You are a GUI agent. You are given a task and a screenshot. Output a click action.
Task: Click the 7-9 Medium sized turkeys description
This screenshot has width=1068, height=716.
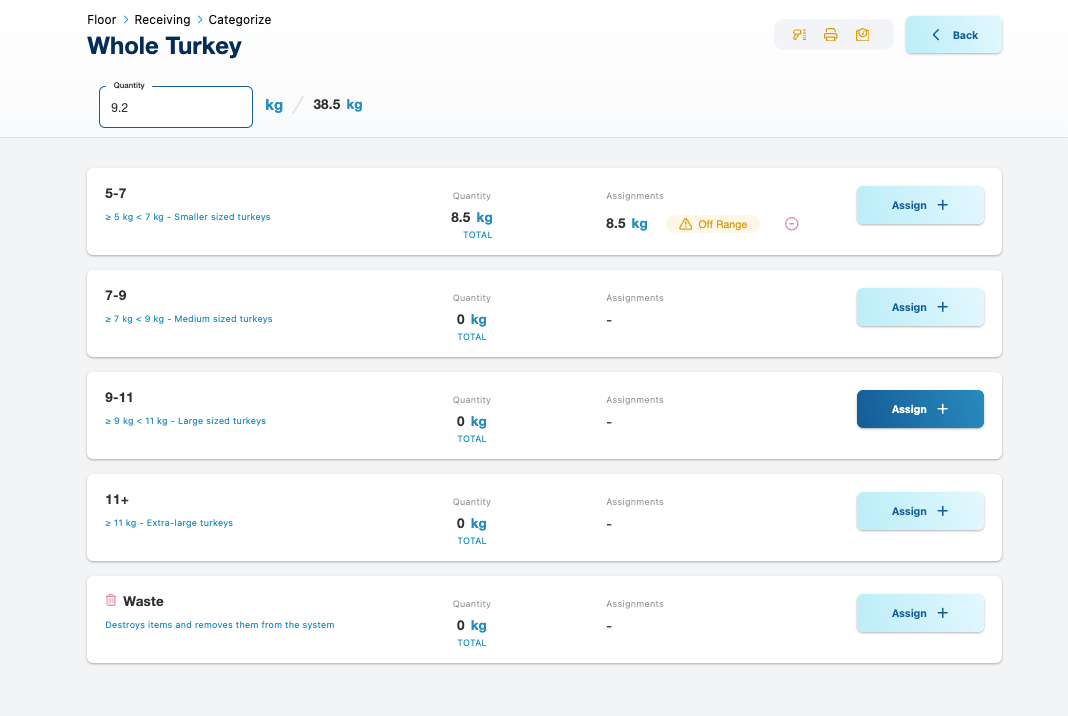189,319
